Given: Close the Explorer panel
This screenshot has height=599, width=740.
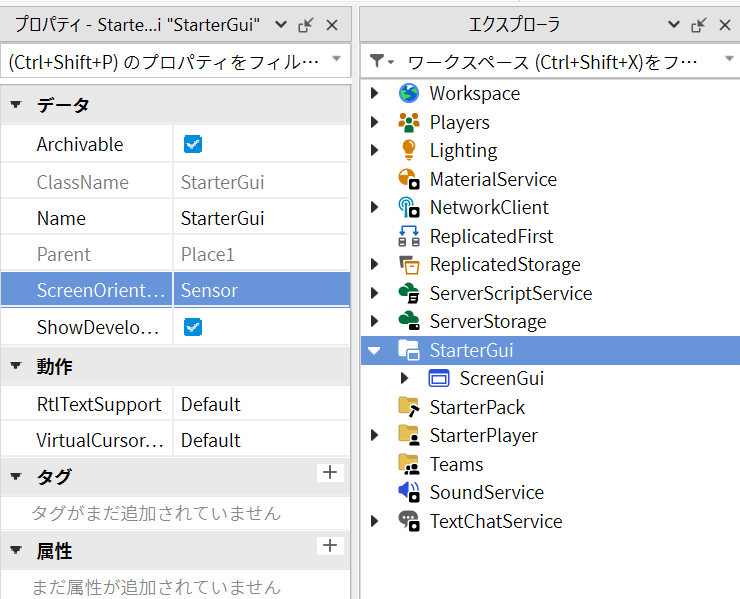Looking at the screenshot, I should [725, 25].
